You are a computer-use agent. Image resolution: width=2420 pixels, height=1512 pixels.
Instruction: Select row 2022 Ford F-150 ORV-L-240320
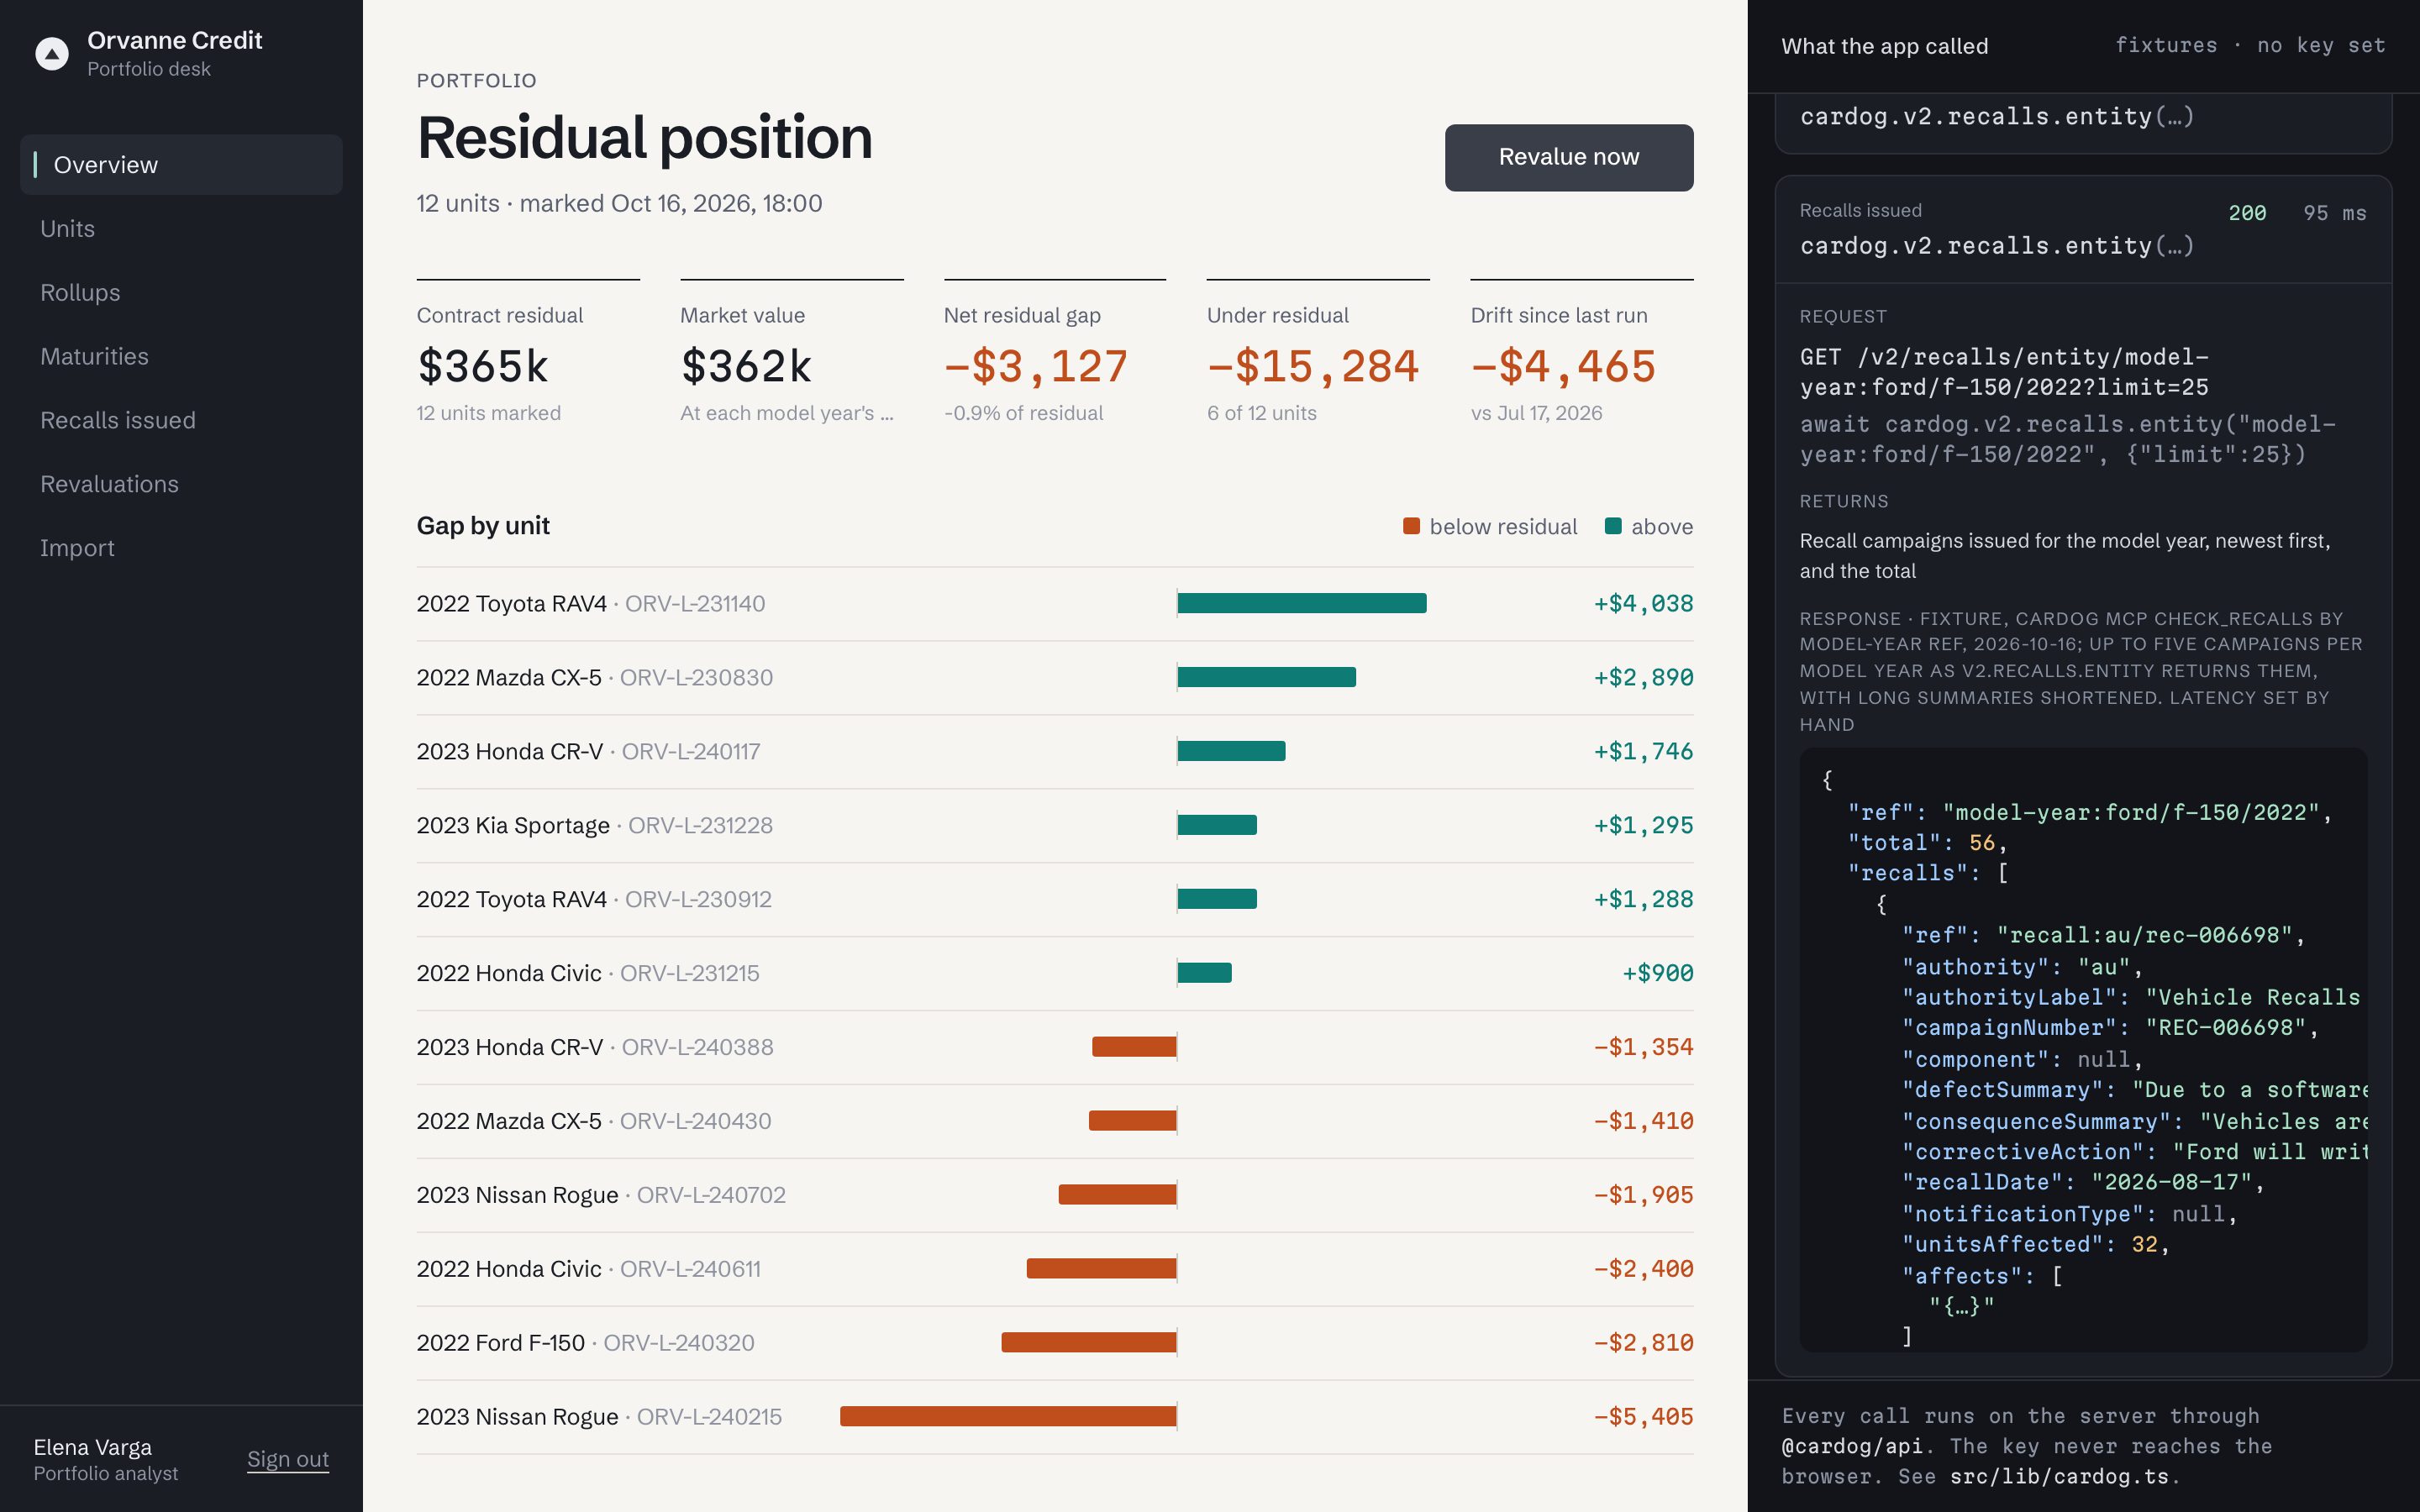tap(1055, 1344)
